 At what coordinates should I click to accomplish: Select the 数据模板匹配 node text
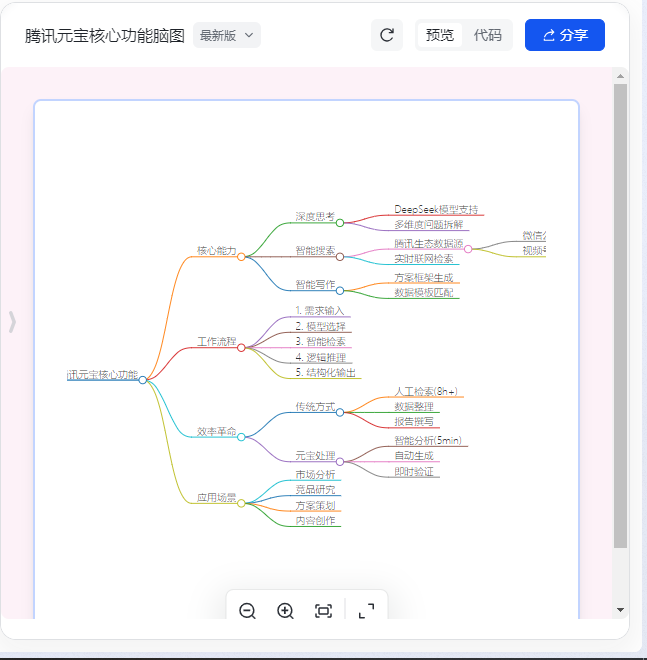[x=423, y=293]
